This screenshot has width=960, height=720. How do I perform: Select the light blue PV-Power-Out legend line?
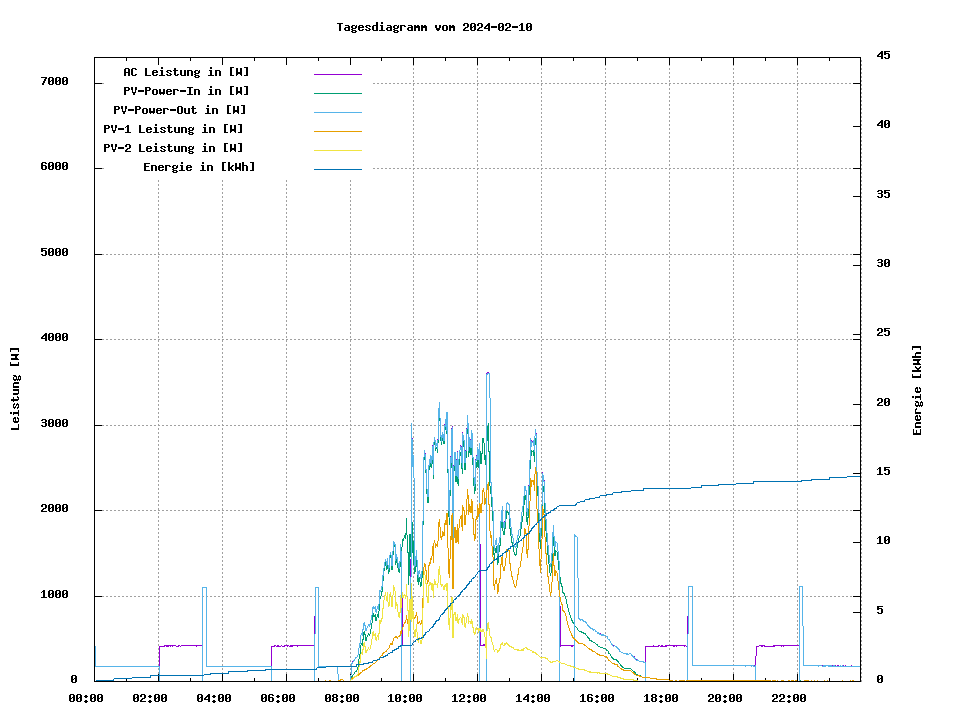[337, 111]
